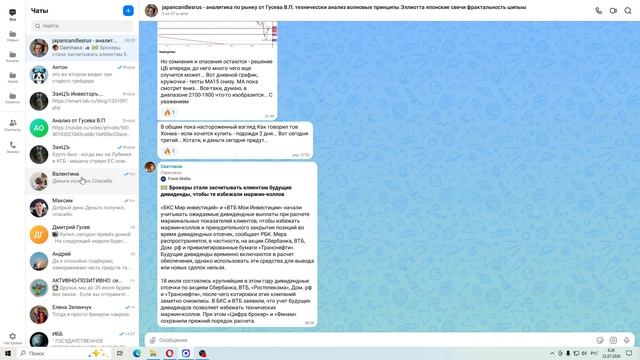Open the sticker picker in message bar
Viewport: 640px width, 360px height.
(x=600, y=340)
